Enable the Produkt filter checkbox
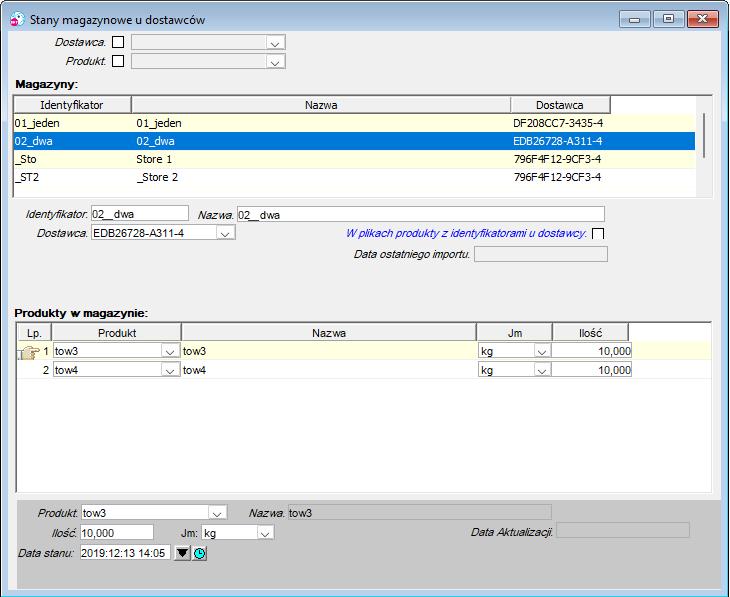The height and width of the screenshot is (597, 730). [118, 61]
